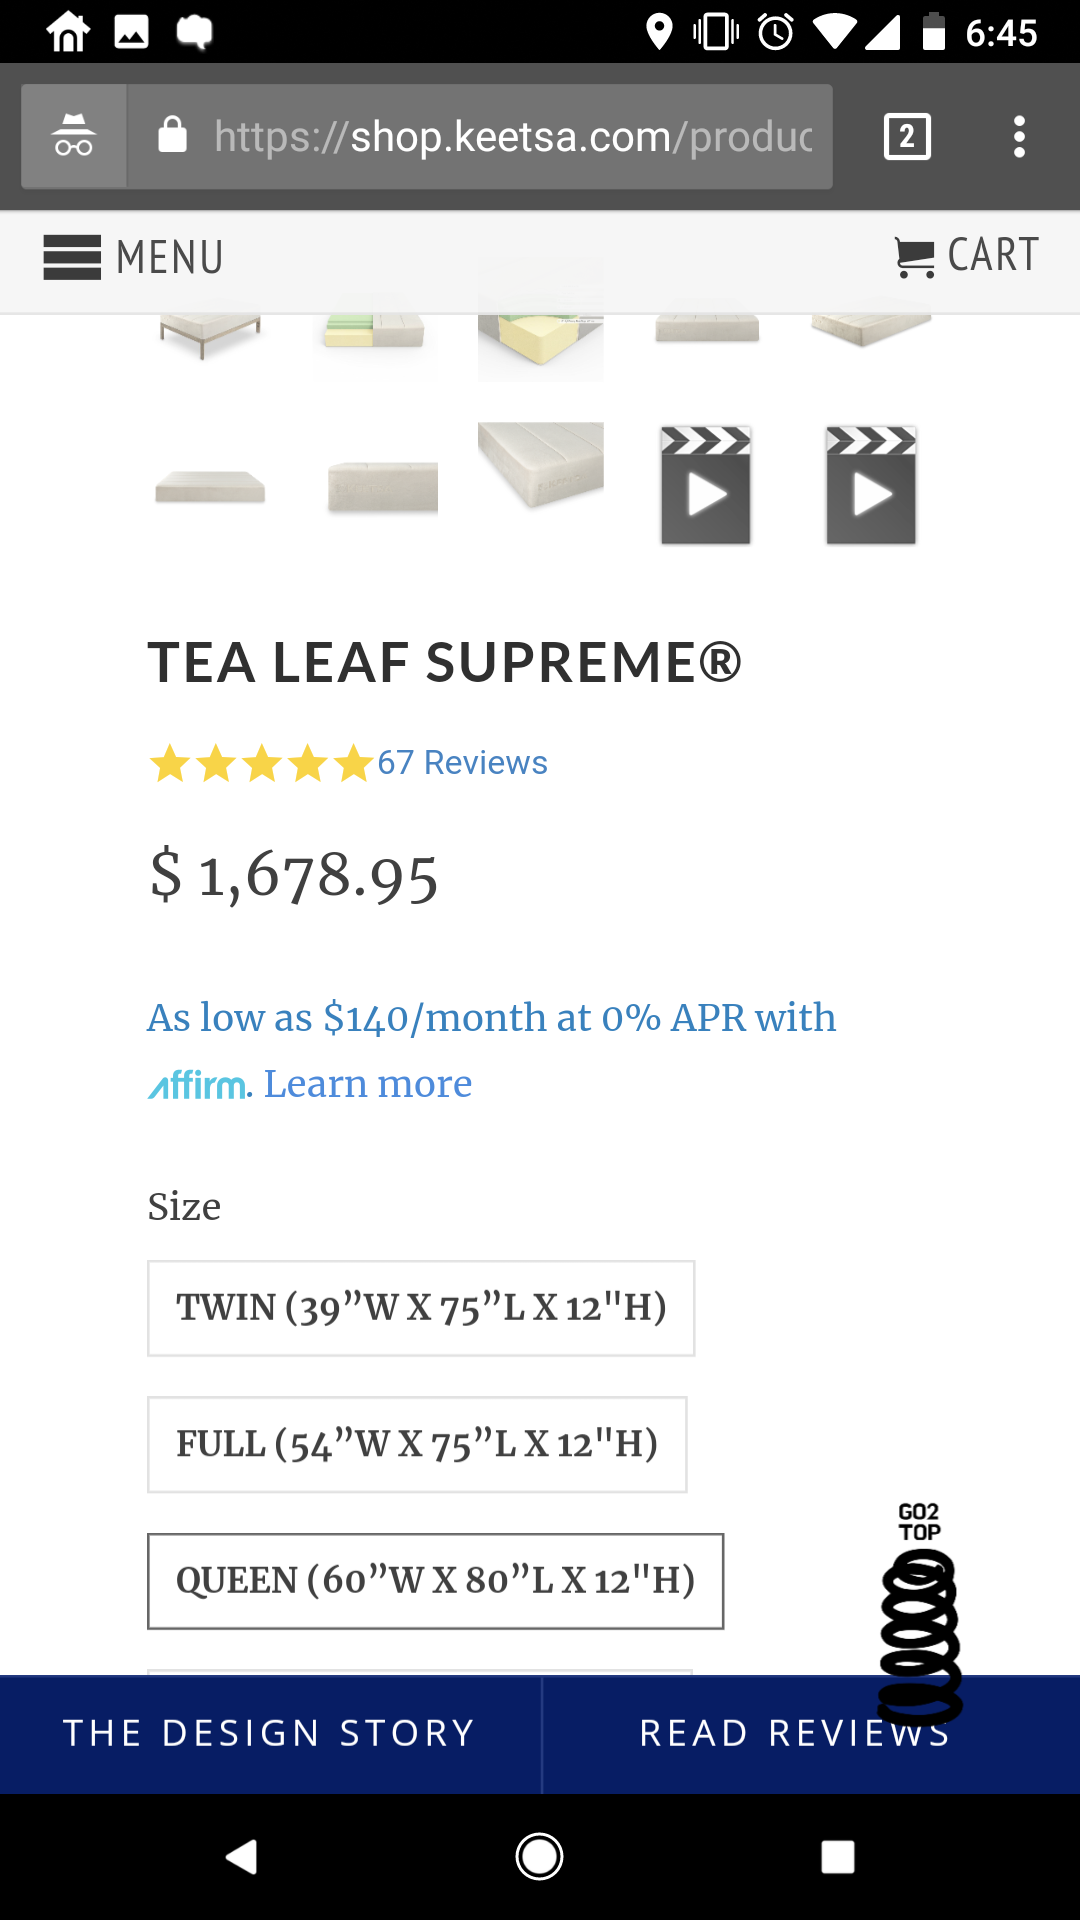1080x1920 pixels.
Task: Open the hamburger MENU icon
Action: click(72, 257)
